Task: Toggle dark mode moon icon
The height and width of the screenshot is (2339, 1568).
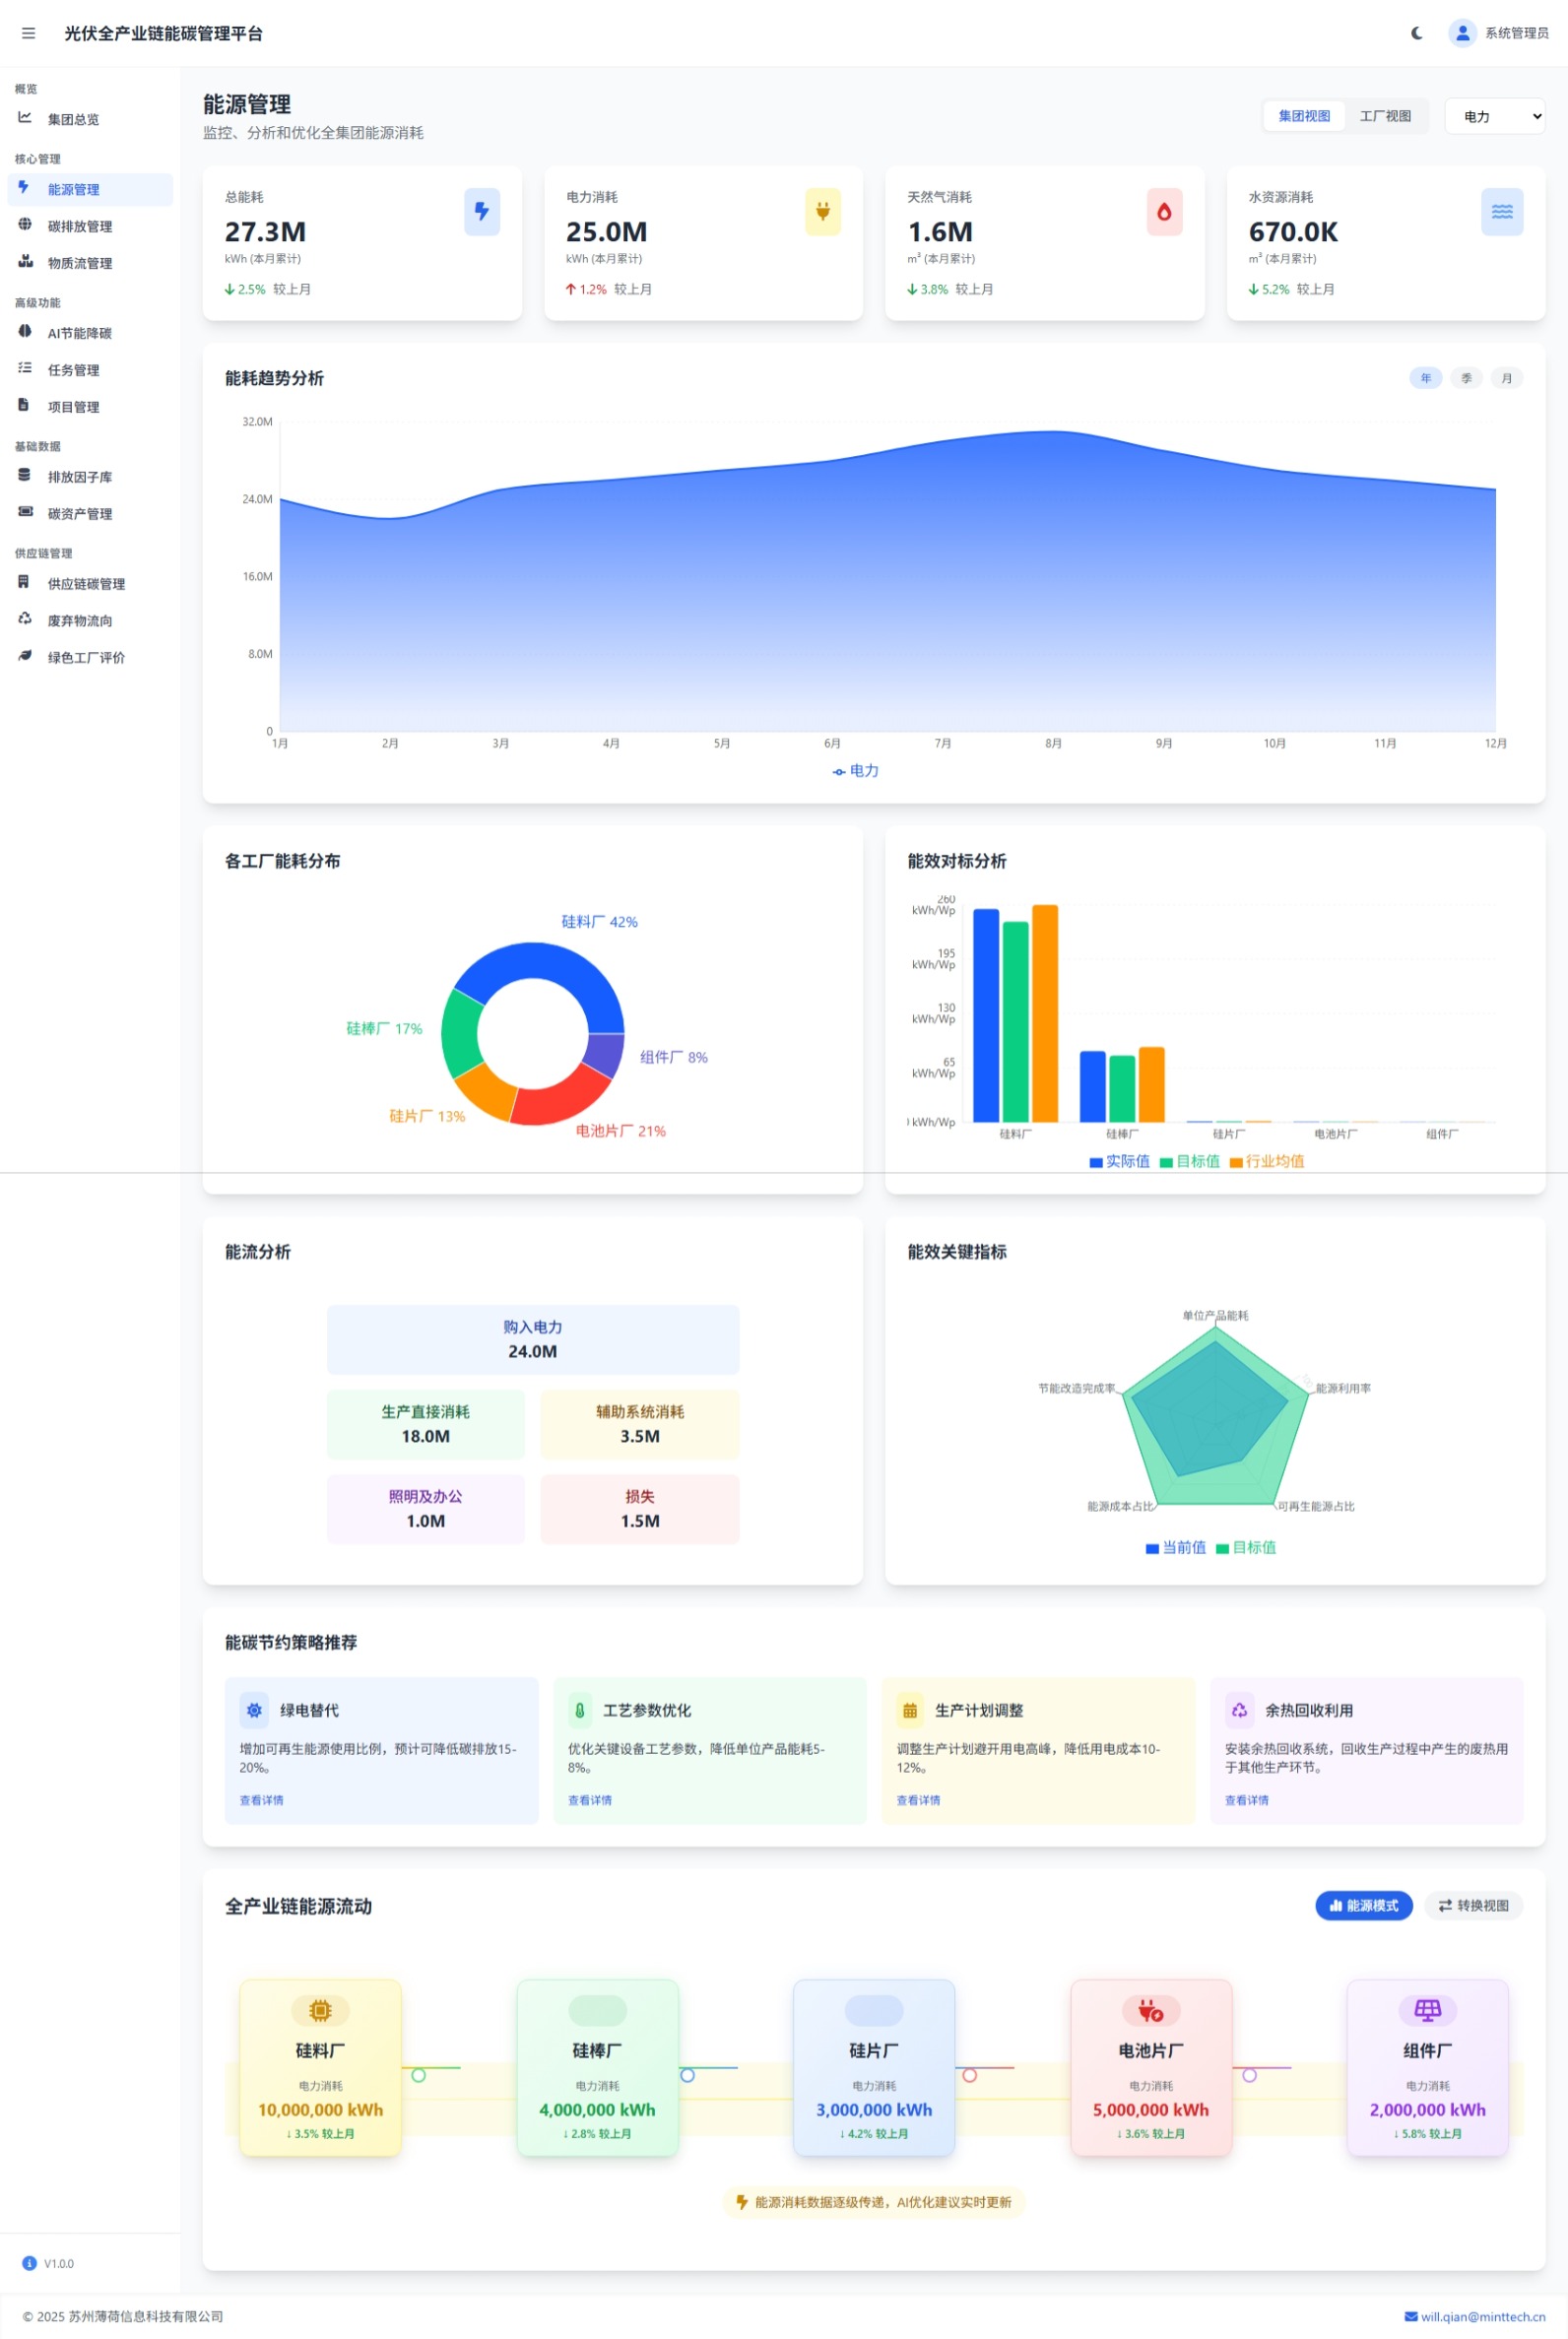Action: pyautogui.click(x=1416, y=33)
